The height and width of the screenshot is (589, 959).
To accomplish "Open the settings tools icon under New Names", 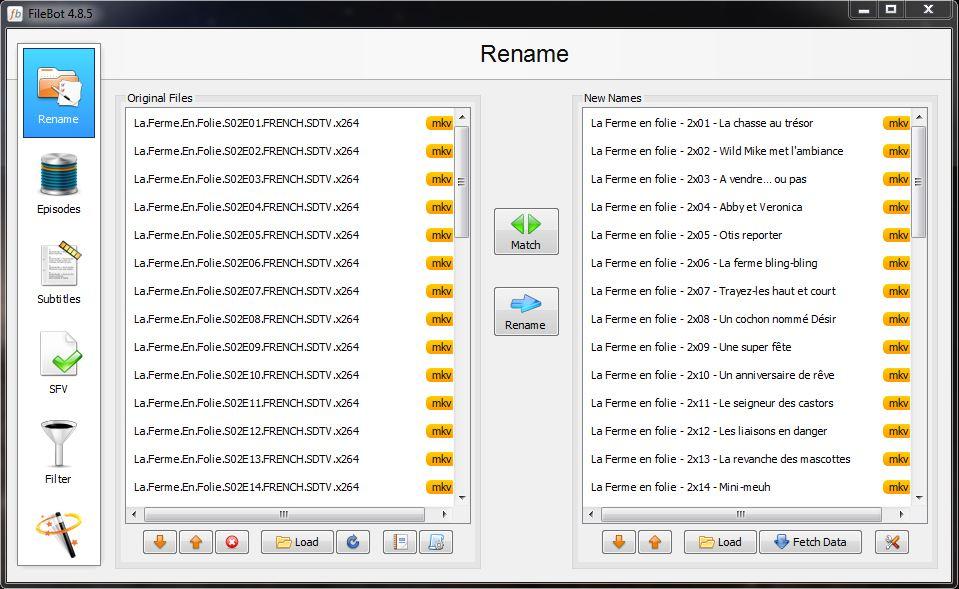I will point(892,542).
